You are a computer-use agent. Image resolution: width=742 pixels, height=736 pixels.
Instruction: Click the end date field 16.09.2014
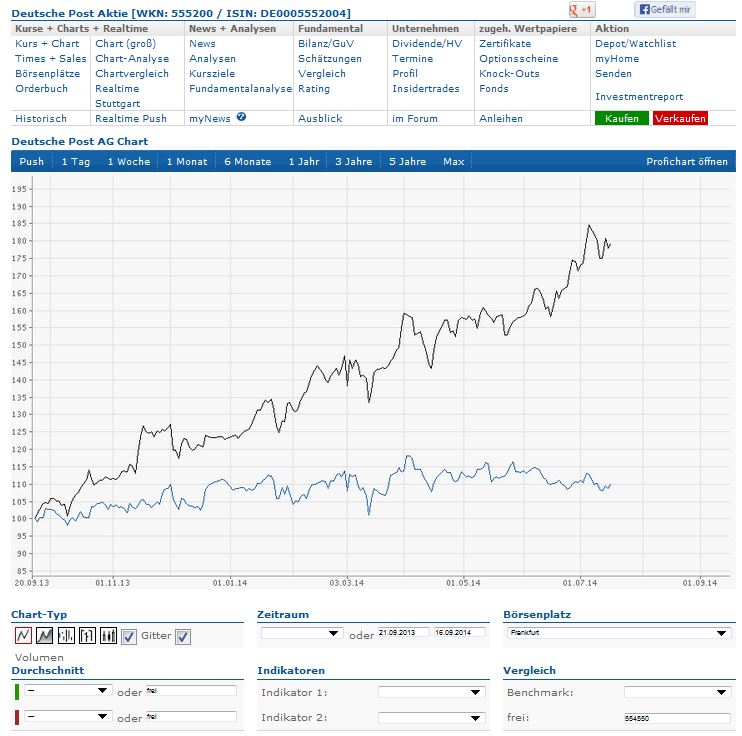[459, 632]
